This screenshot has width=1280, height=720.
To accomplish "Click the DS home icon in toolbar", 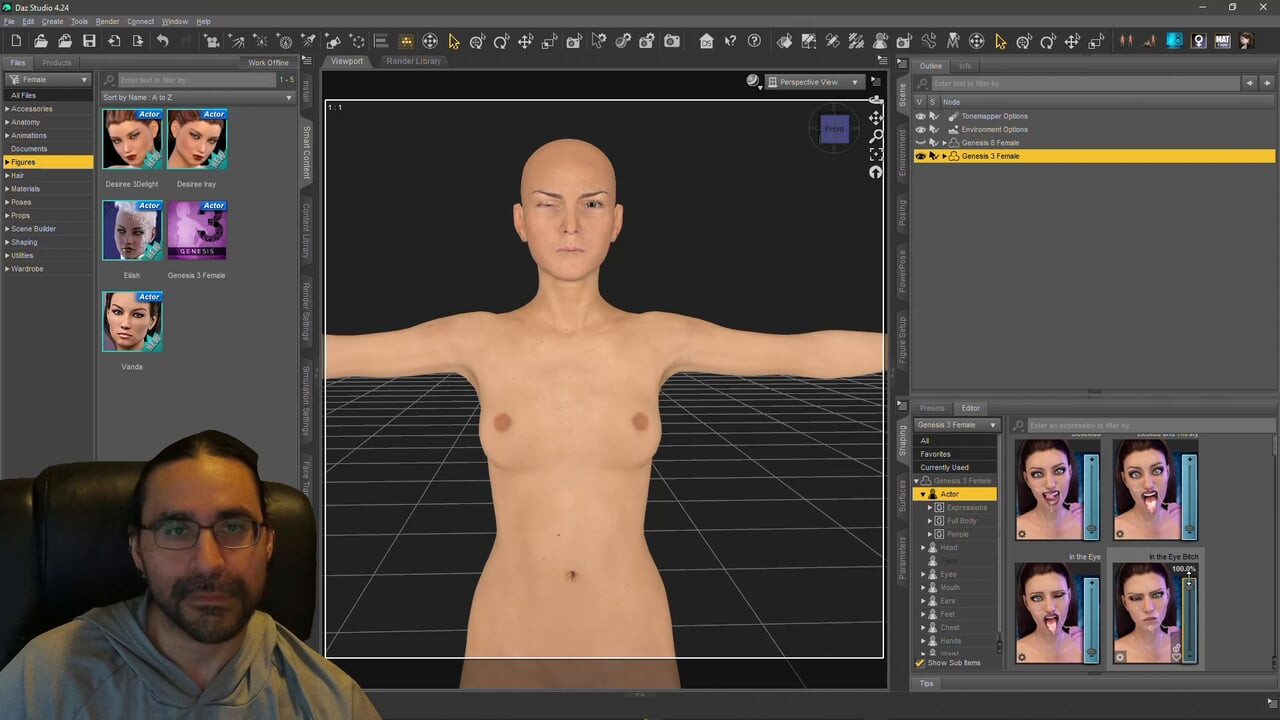I will click(706, 41).
